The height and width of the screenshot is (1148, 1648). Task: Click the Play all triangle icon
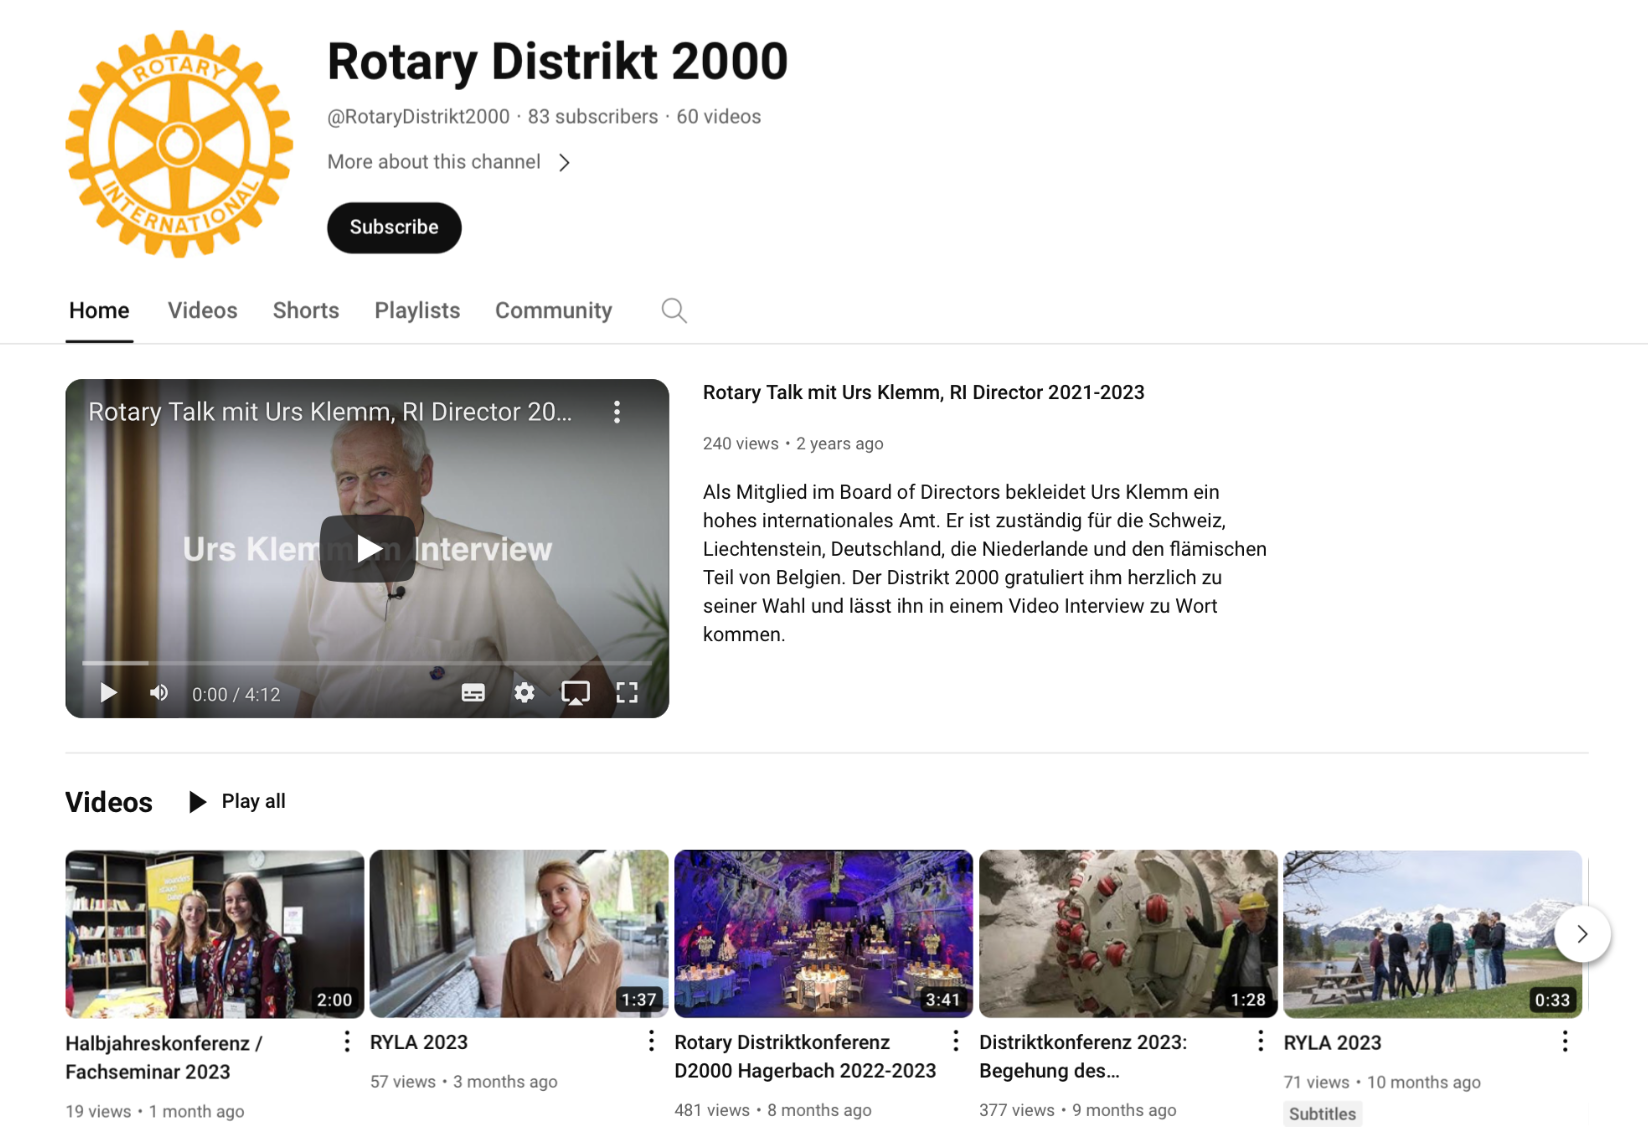[x=198, y=802]
